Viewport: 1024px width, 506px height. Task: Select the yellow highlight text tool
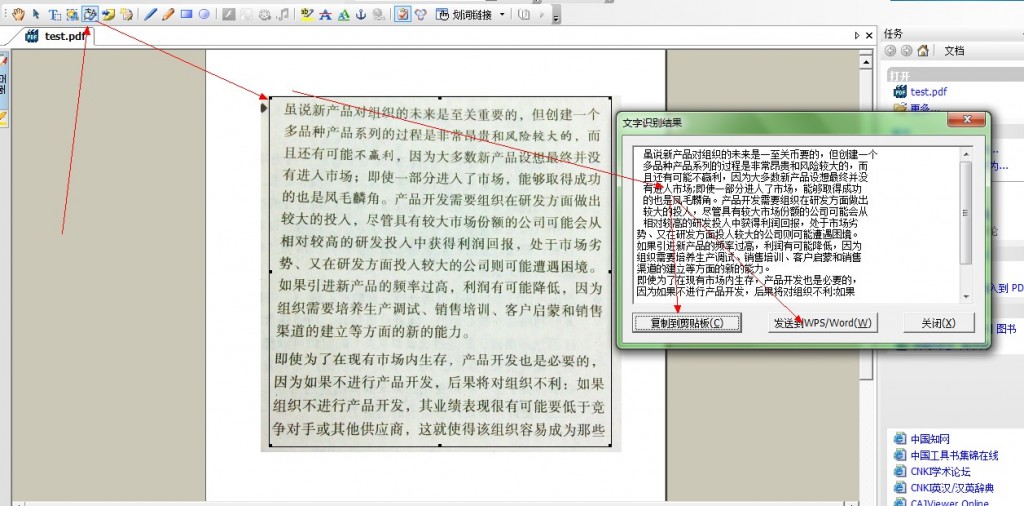(x=307, y=14)
